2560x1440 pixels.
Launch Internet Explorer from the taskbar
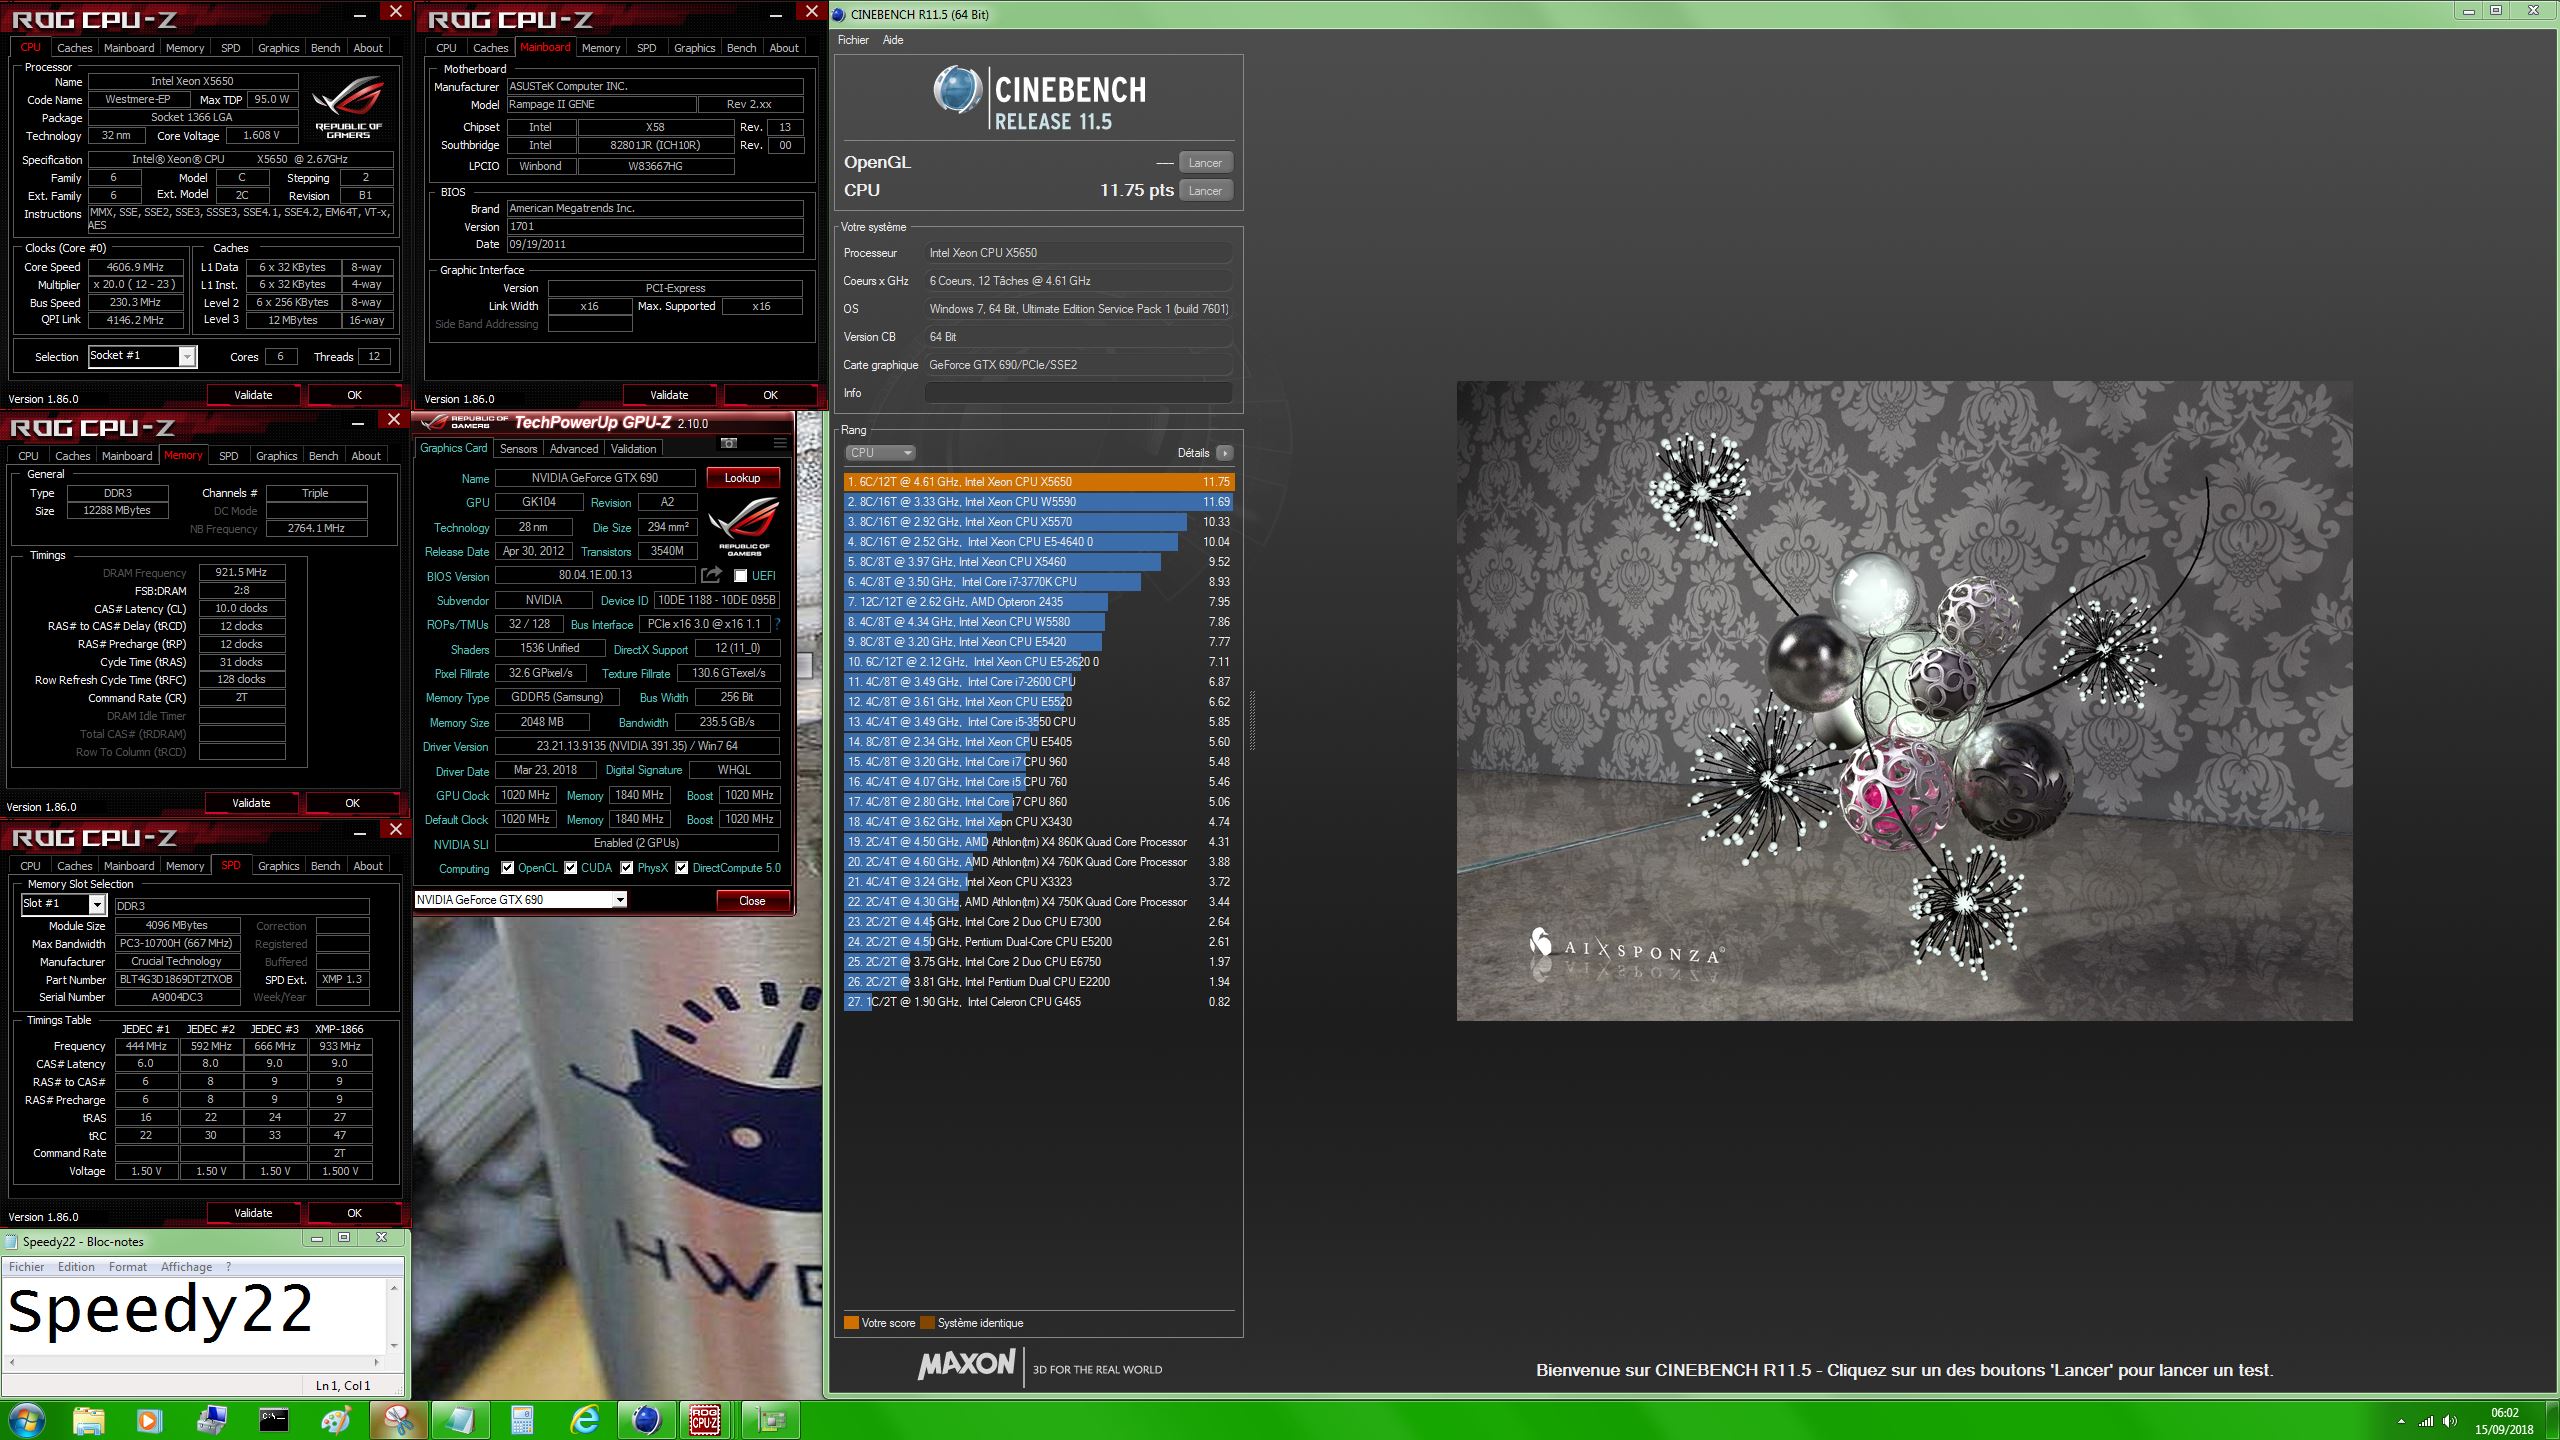click(x=584, y=1420)
